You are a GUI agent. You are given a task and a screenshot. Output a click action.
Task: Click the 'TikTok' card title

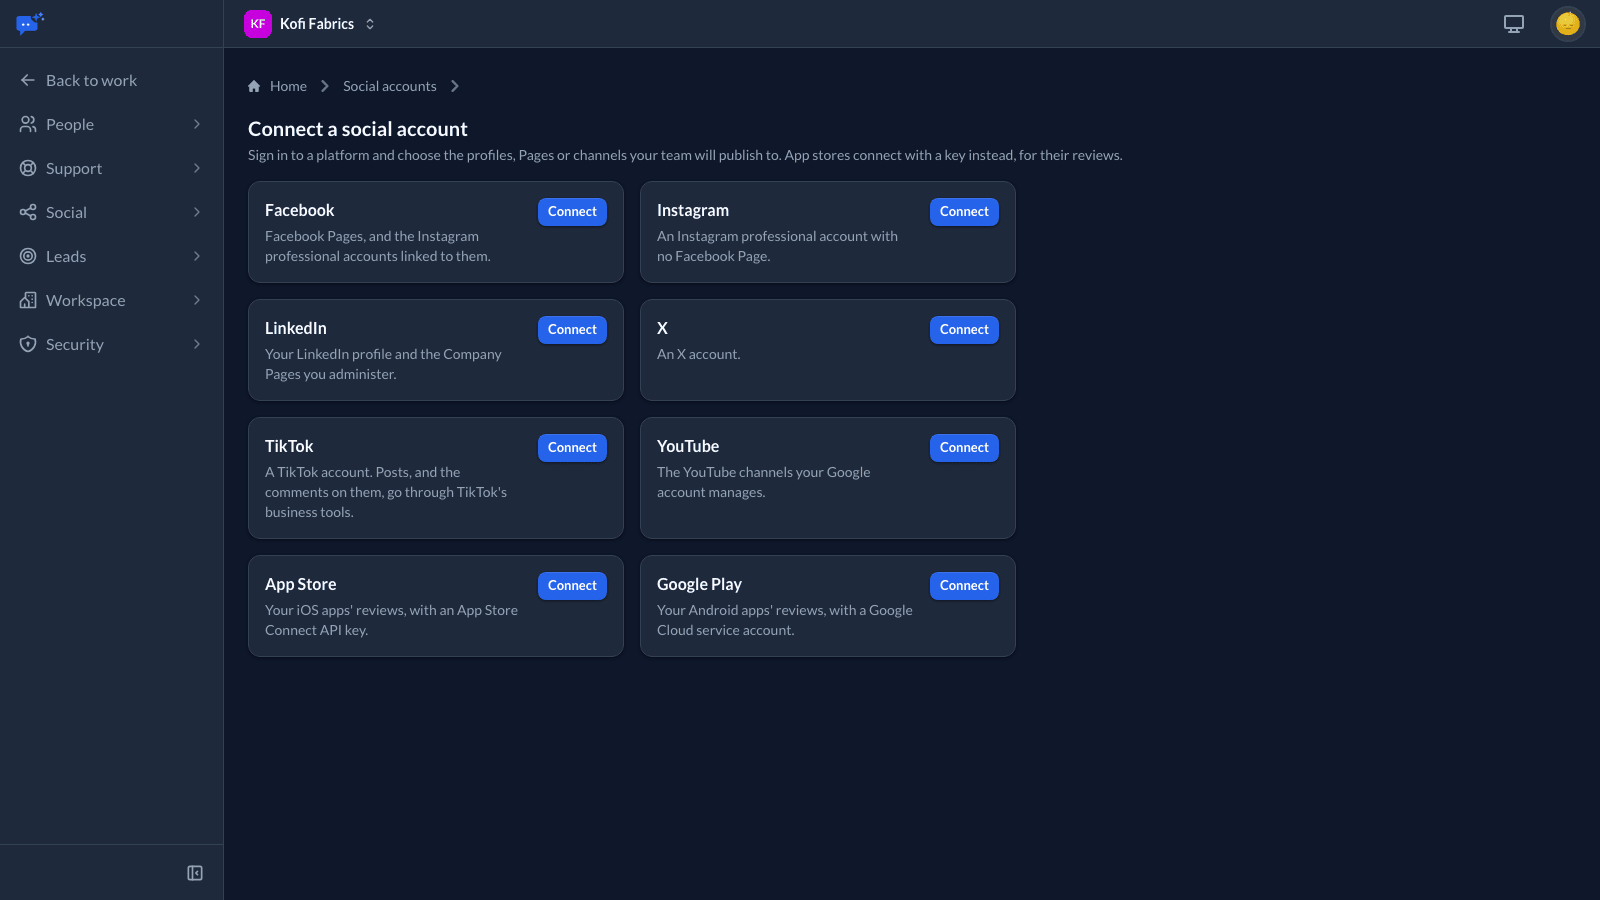pos(289,446)
